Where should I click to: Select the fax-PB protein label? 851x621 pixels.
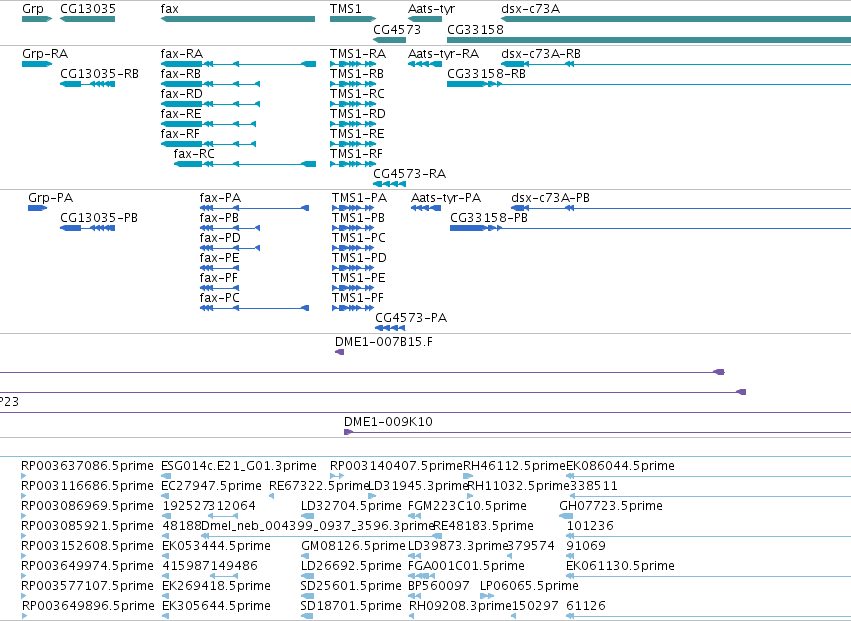pyautogui.click(x=219, y=218)
